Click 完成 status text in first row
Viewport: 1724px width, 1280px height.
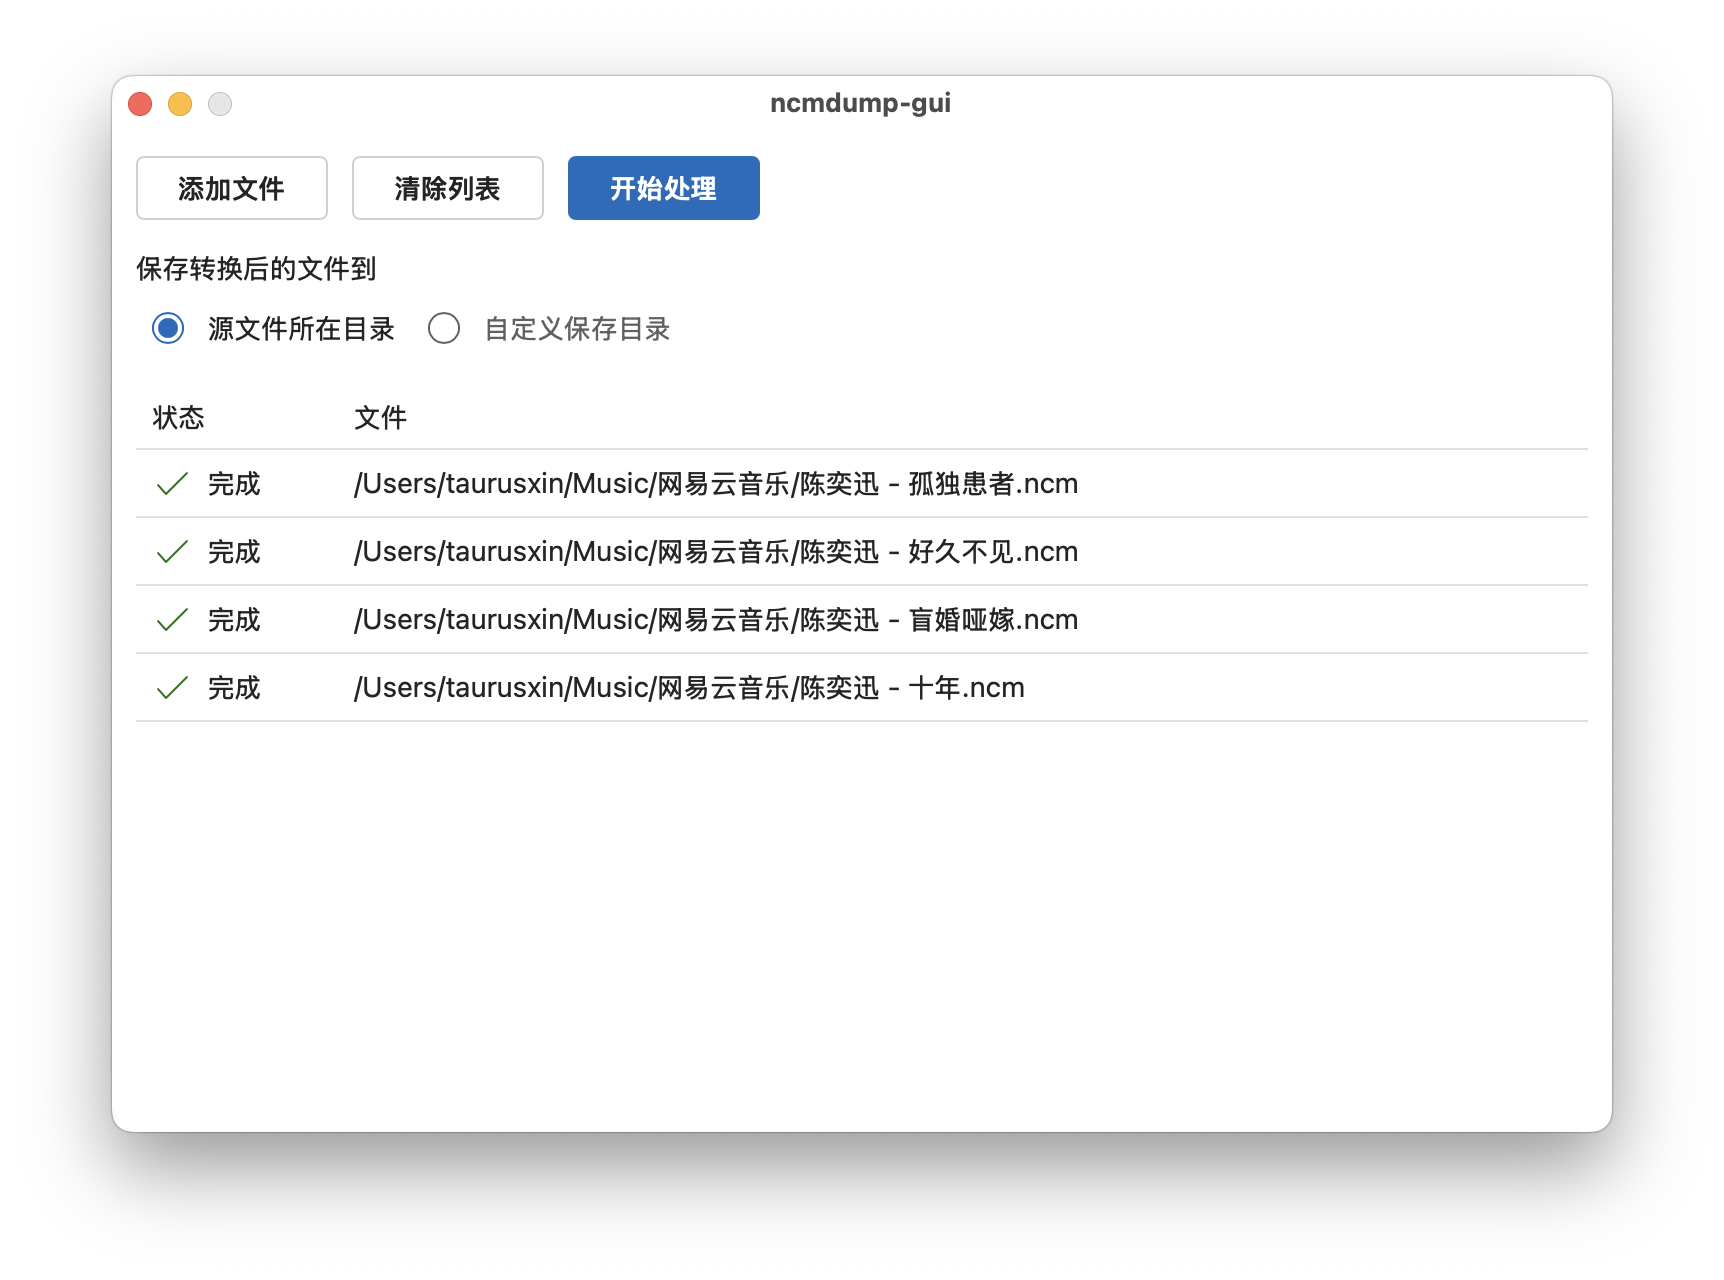(234, 484)
